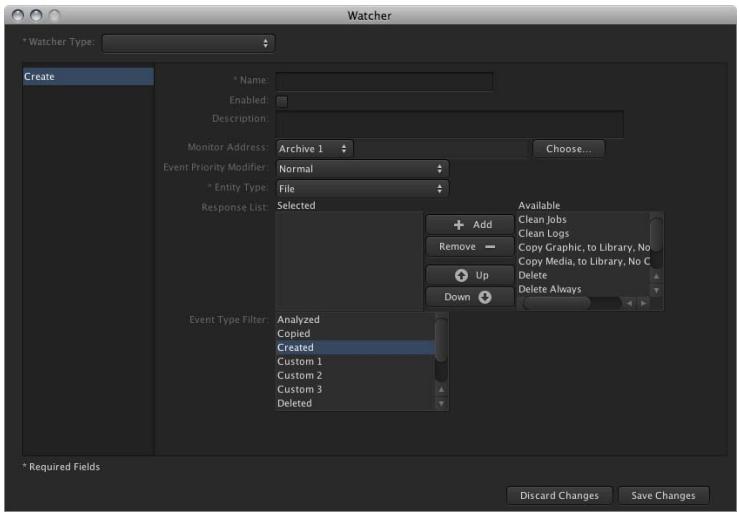Select Analyzed event type

[355, 320]
